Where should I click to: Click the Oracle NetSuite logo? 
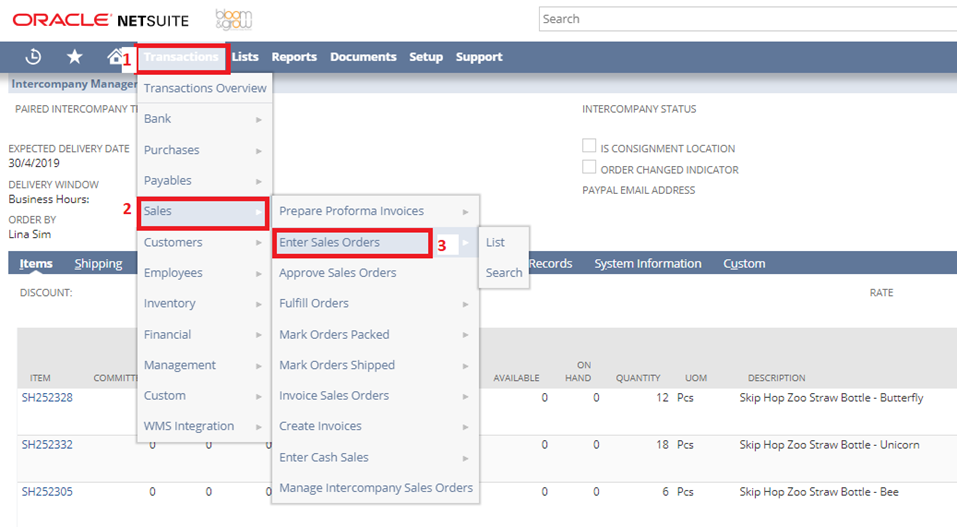pos(101,20)
